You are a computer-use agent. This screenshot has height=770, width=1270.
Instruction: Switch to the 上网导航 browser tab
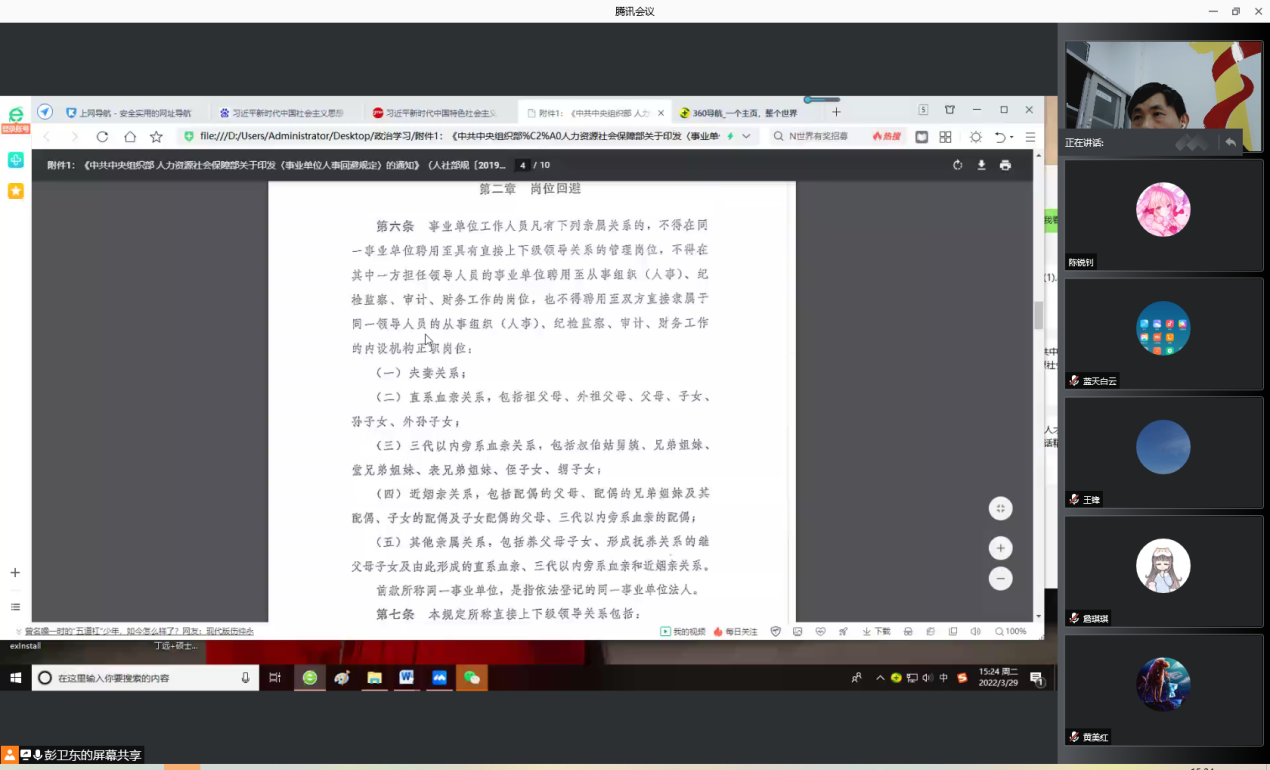pyautogui.click(x=128, y=113)
